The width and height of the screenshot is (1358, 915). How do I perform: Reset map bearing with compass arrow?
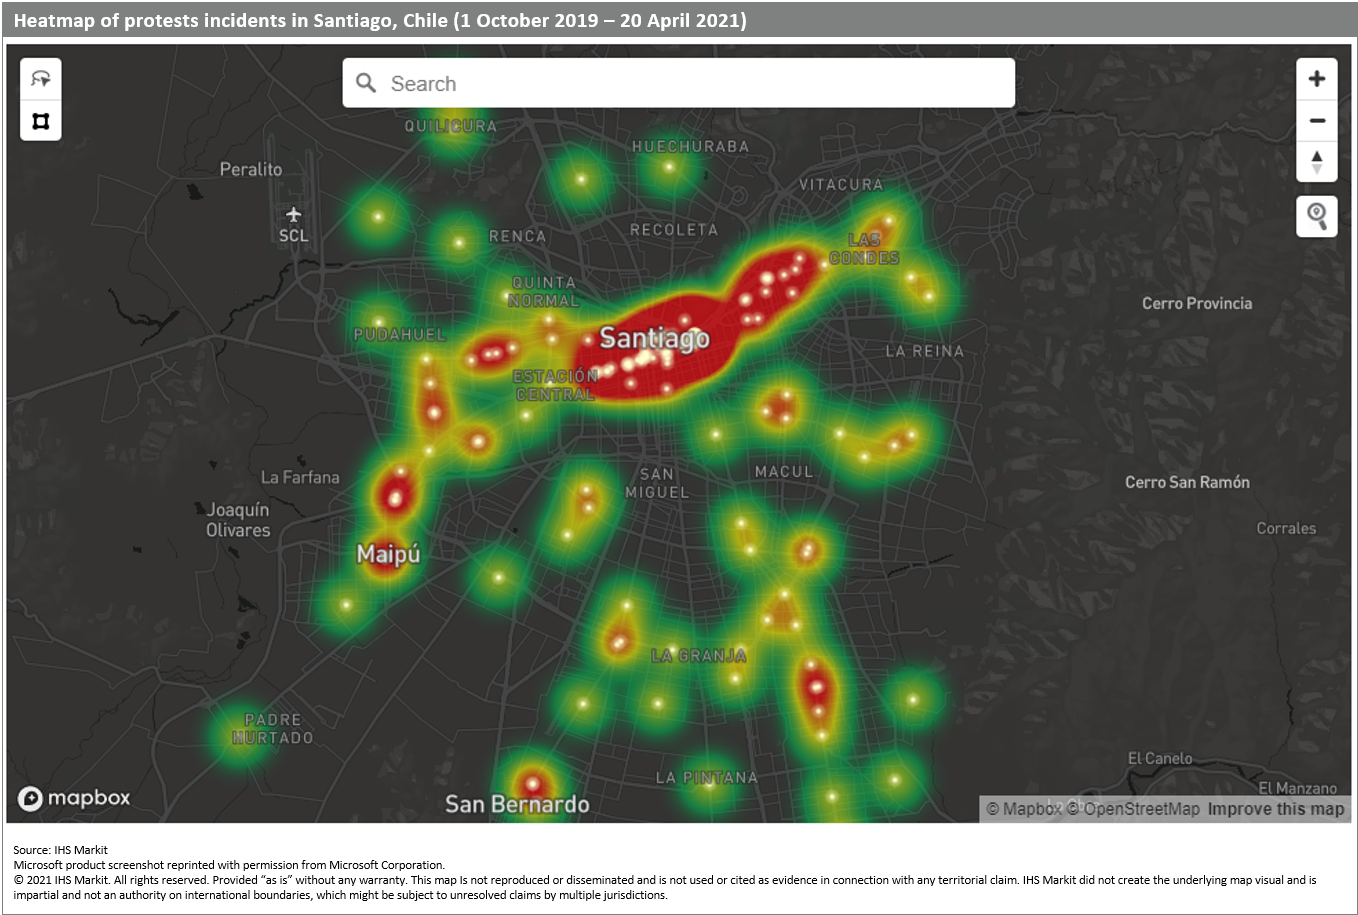pos(1317,162)
